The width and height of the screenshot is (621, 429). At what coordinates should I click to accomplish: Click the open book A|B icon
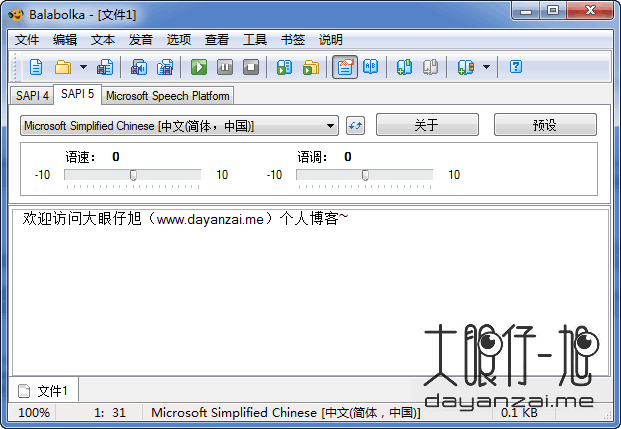(x=371, y=67)
